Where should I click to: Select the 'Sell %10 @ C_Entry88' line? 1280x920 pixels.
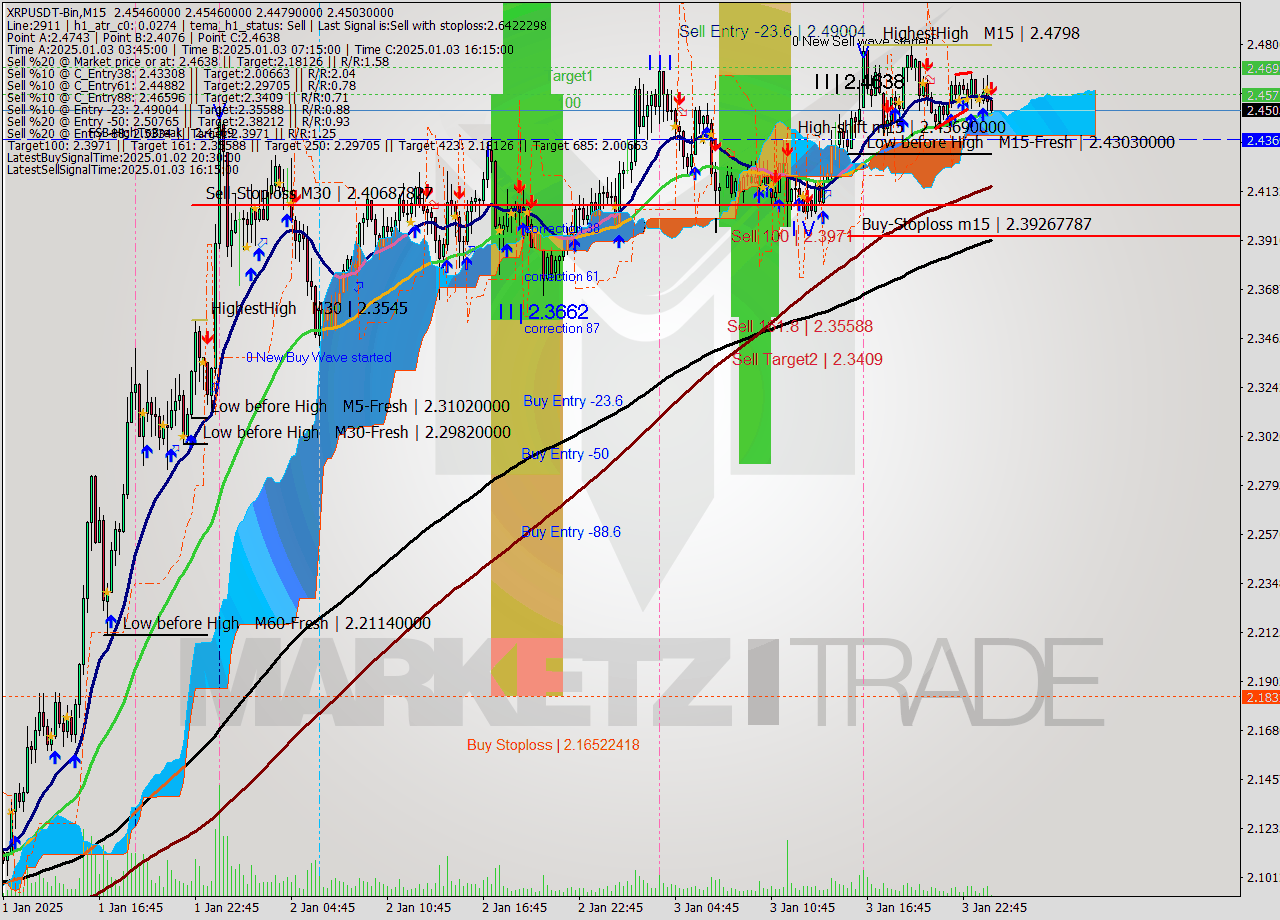tap(177, 97)
